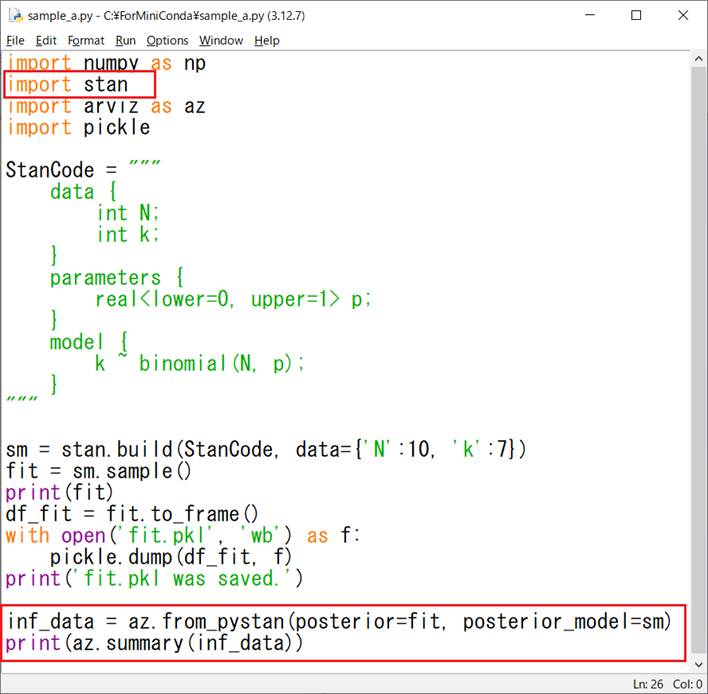The width and height of the screenshot is (708, 694).
Task: Click the IDLE file icon in title bar
Action: (15, 16)
